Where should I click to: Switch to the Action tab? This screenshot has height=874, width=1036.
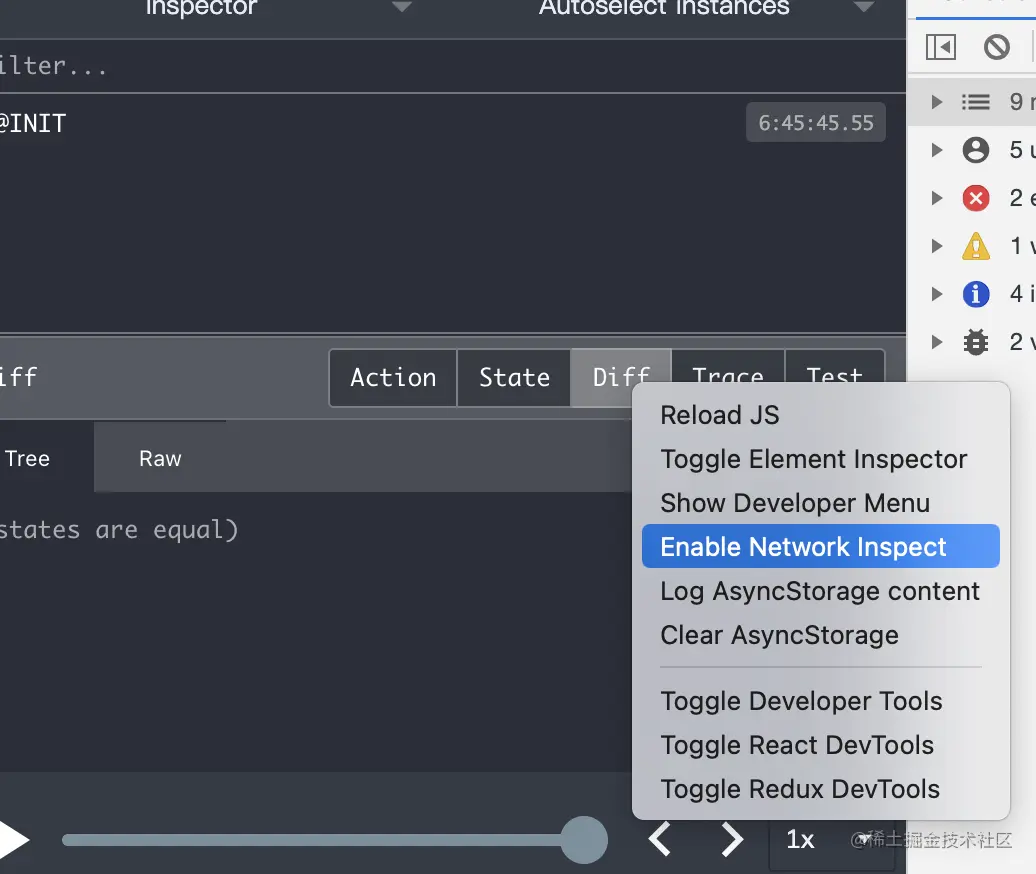click(x=393, y=378)
